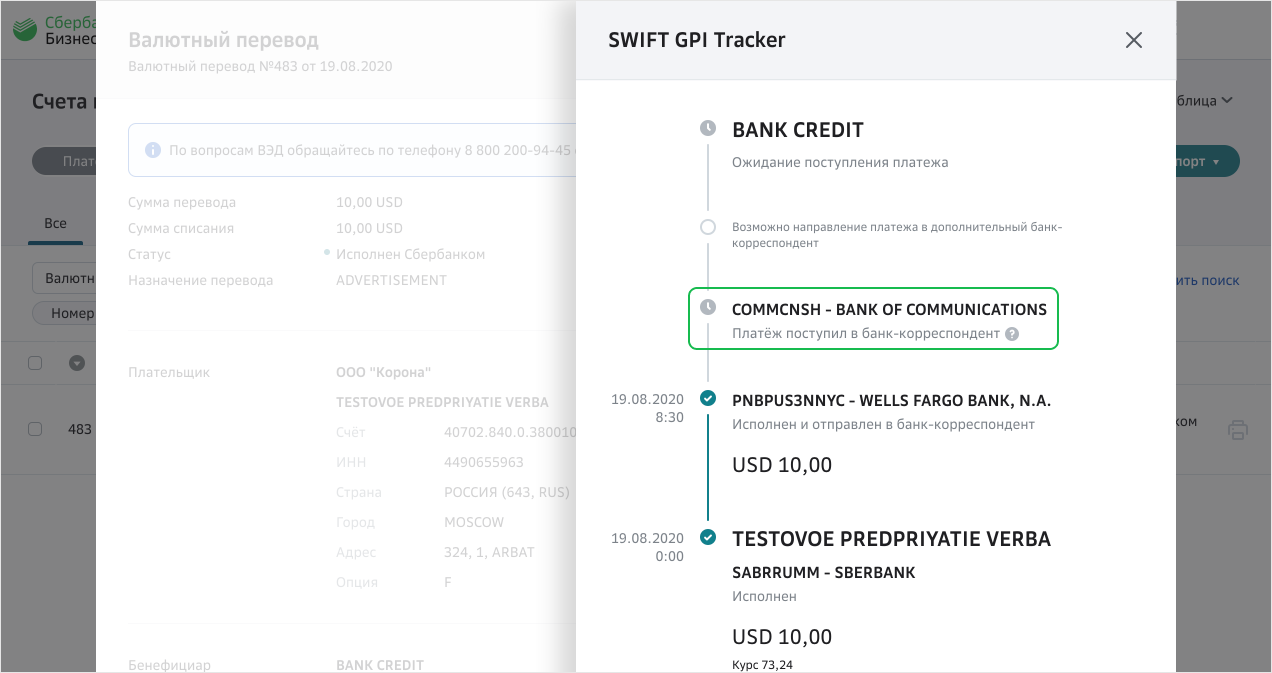Close the SWIFT GPI Tracker panel
The height and width of the screenshot is (673, 1272).
1133,40
